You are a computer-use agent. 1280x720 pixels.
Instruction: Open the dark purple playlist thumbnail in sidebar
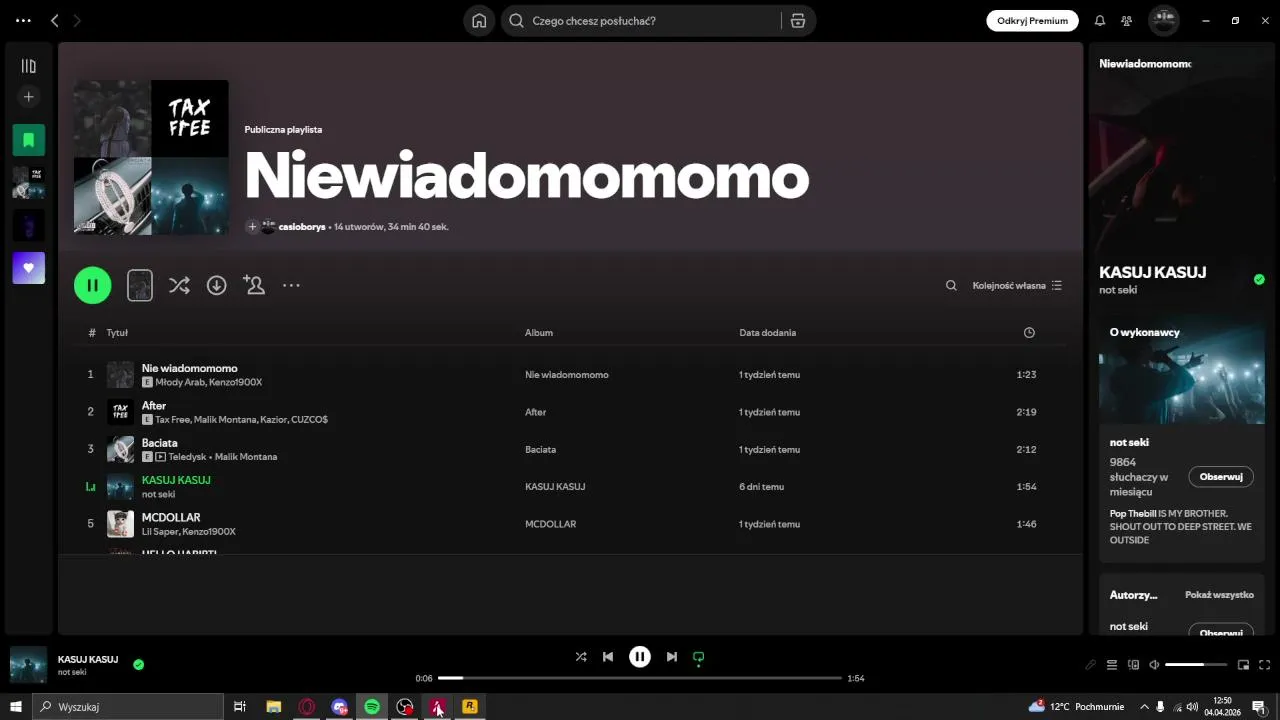pyautogui.click(x=29, y=225)
